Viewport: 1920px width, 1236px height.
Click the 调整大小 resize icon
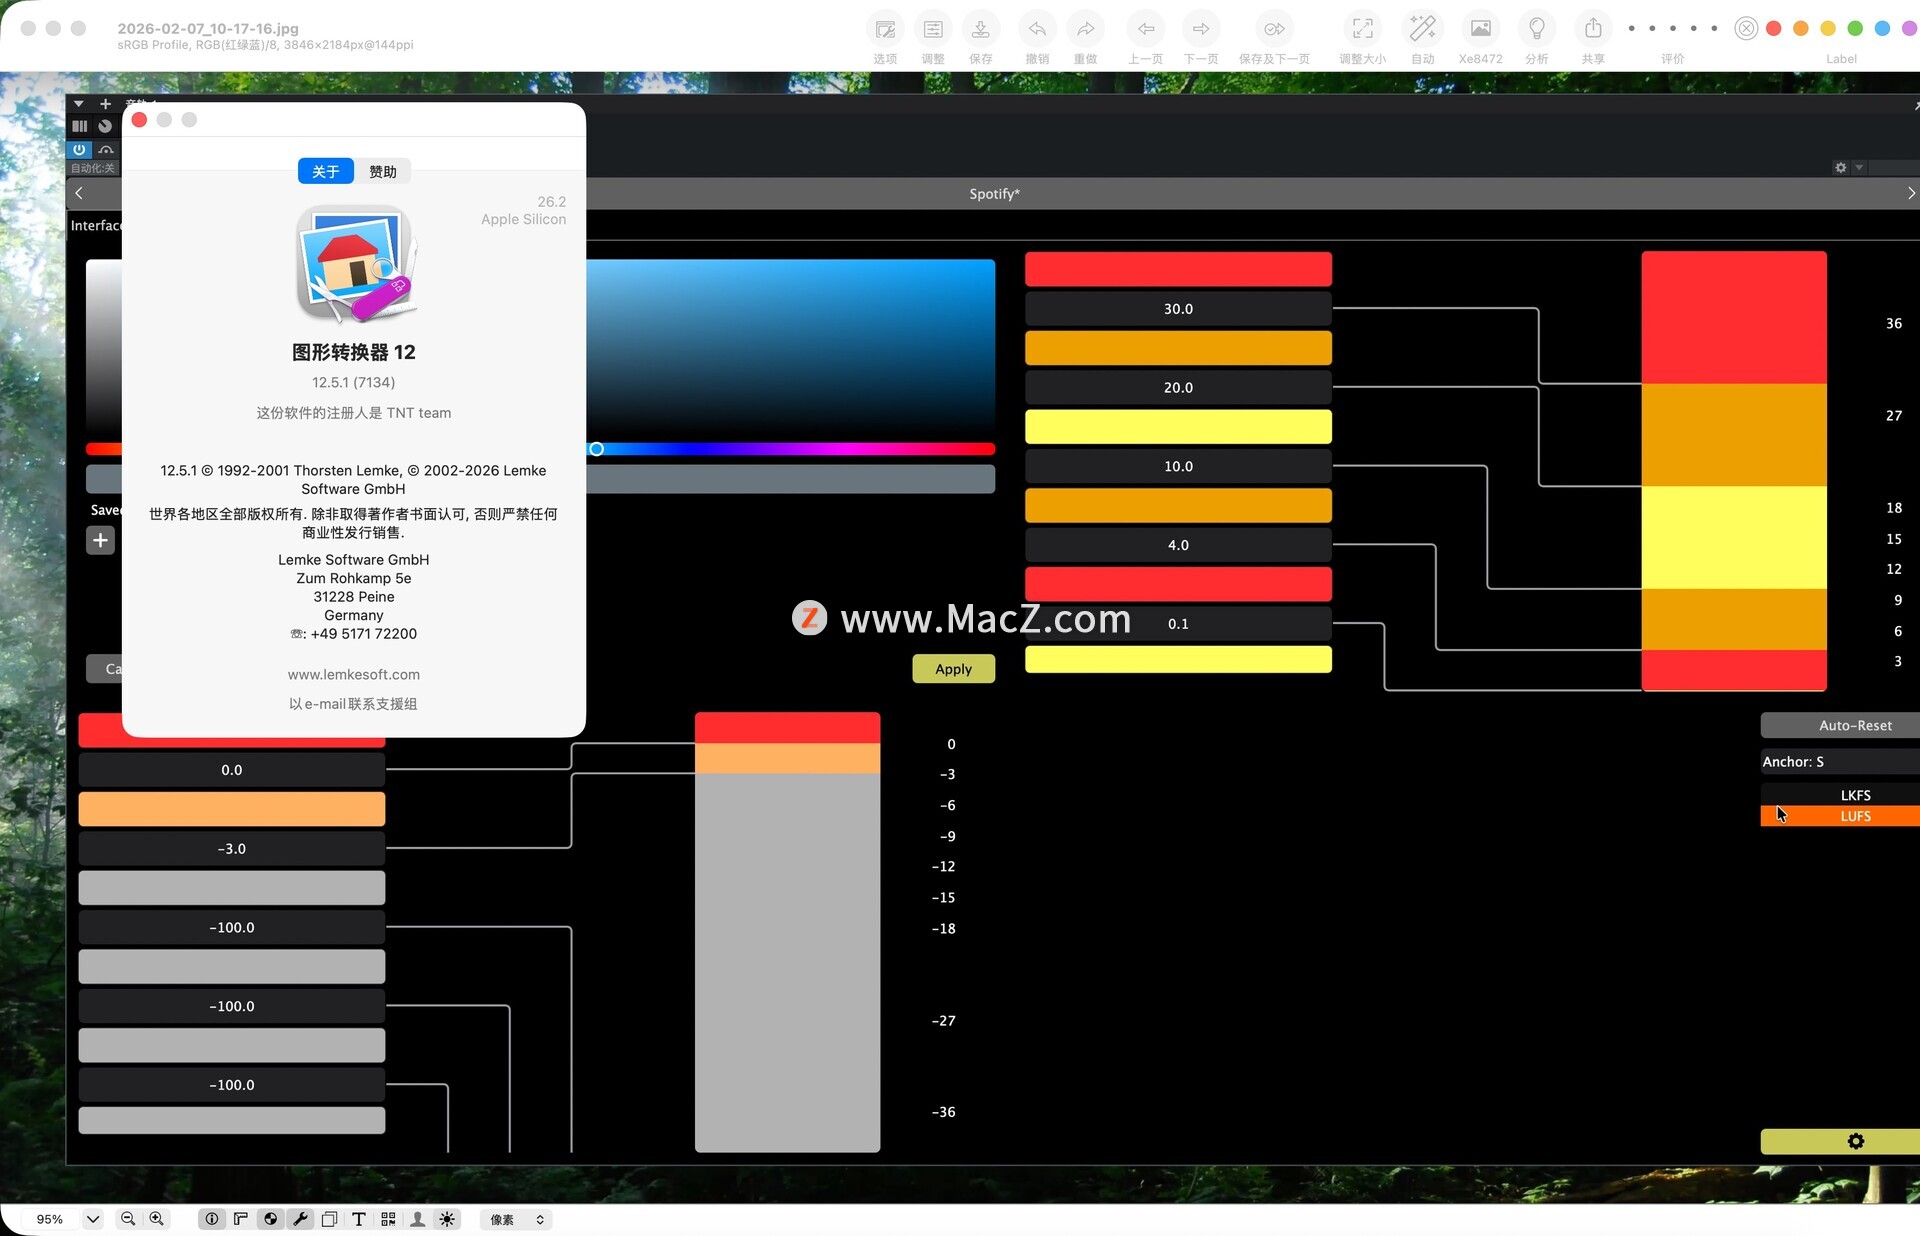coord(1362,30)
